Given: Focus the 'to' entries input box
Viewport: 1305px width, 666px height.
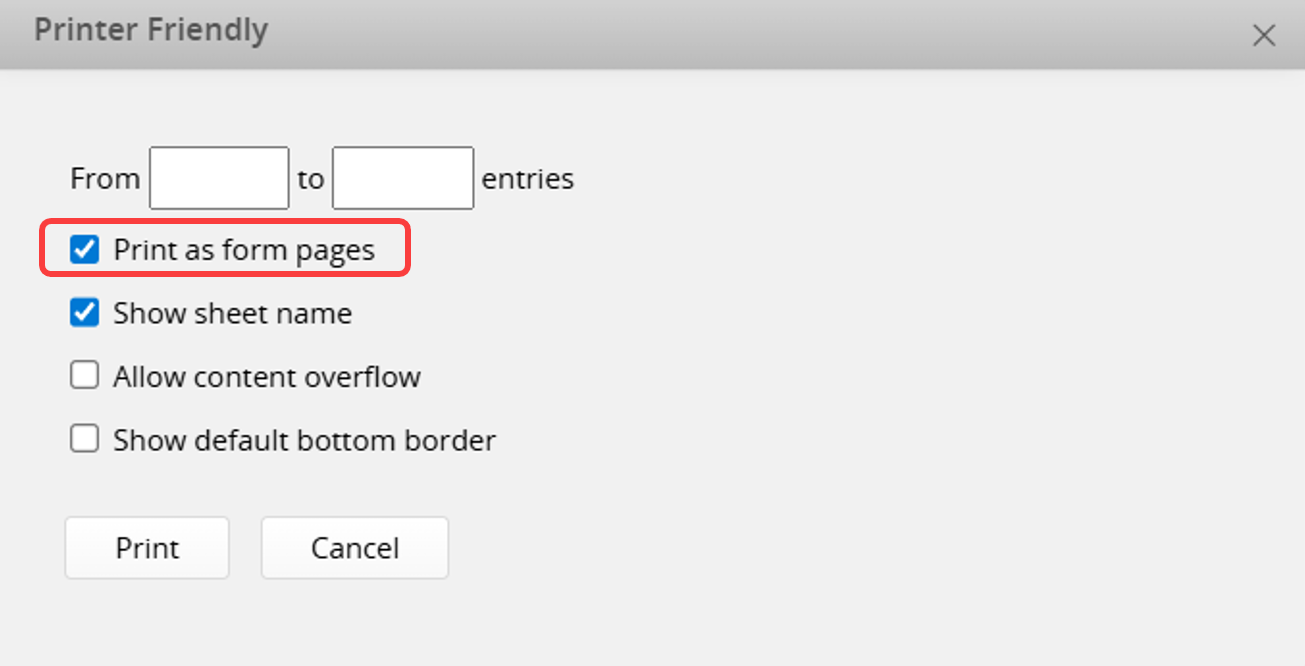Looking at the screenshot, I should [x=402, y=178].
